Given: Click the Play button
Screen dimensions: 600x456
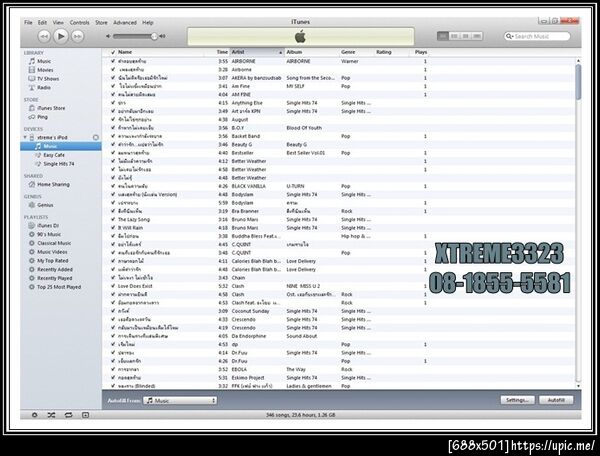Looking at the screenshot, I should click(61, 36).
